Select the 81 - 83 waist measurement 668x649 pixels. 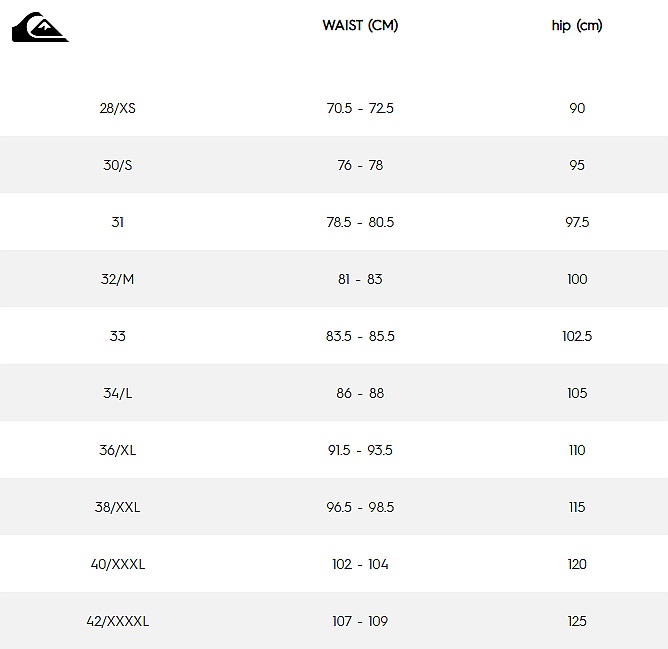click(x=360, y=279)
